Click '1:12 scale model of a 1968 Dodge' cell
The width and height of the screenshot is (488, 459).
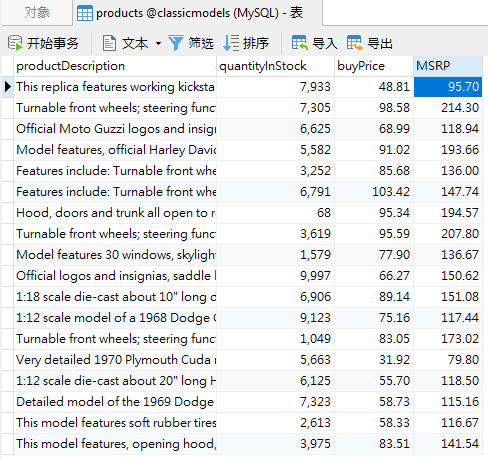(x=115, y=318)
